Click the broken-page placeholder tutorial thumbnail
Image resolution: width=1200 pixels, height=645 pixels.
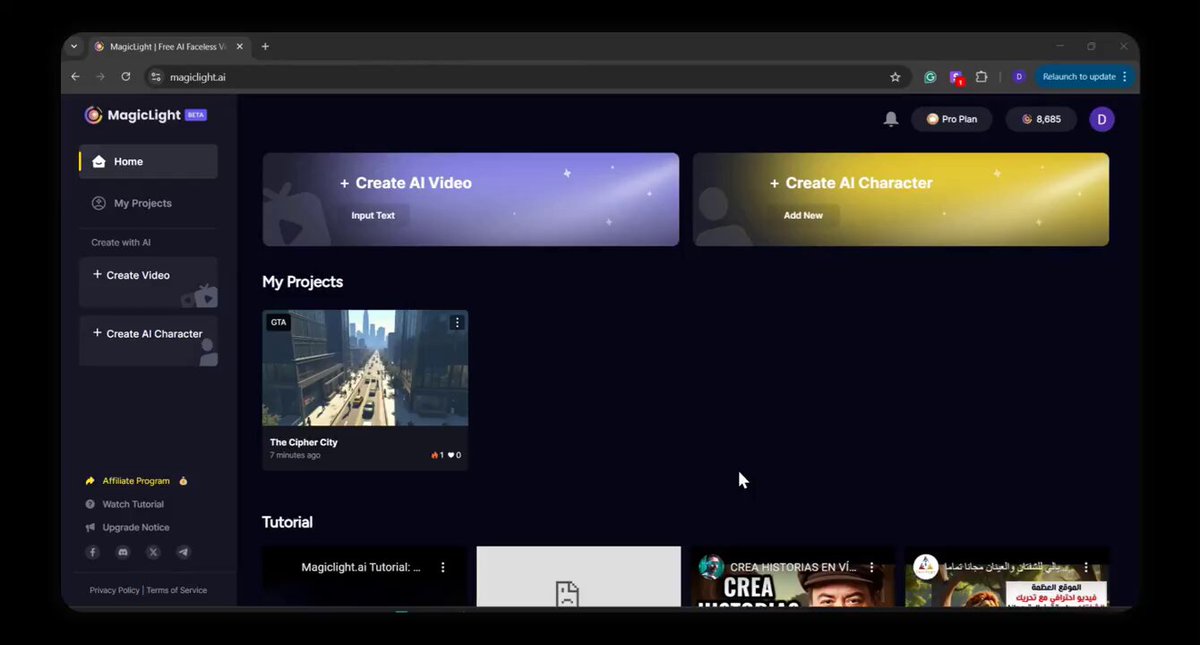click(579, 577)
